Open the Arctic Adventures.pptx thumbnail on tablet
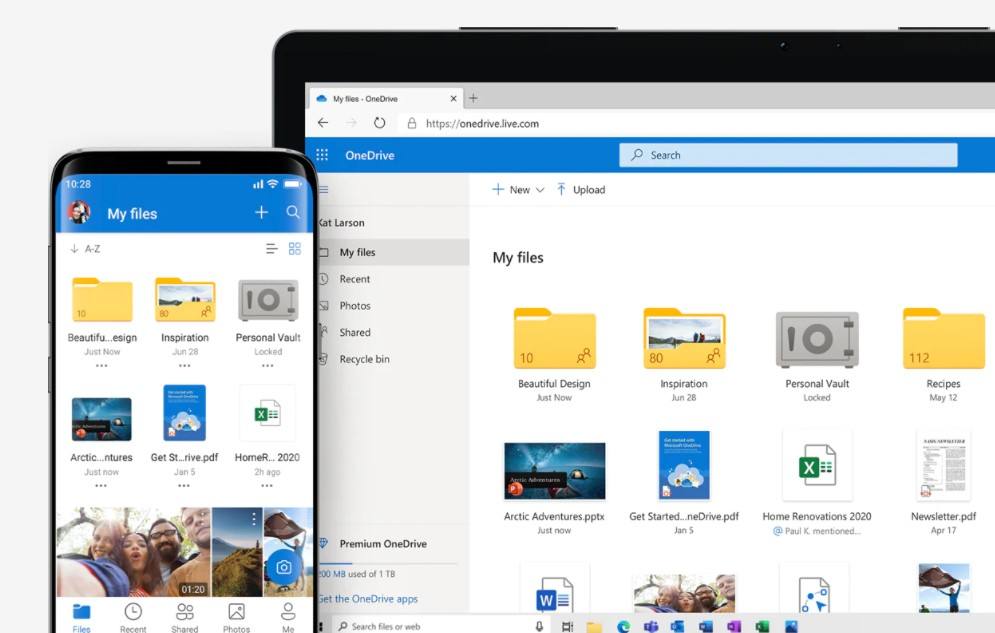This screenshot has height=633, width=995. 555,471
